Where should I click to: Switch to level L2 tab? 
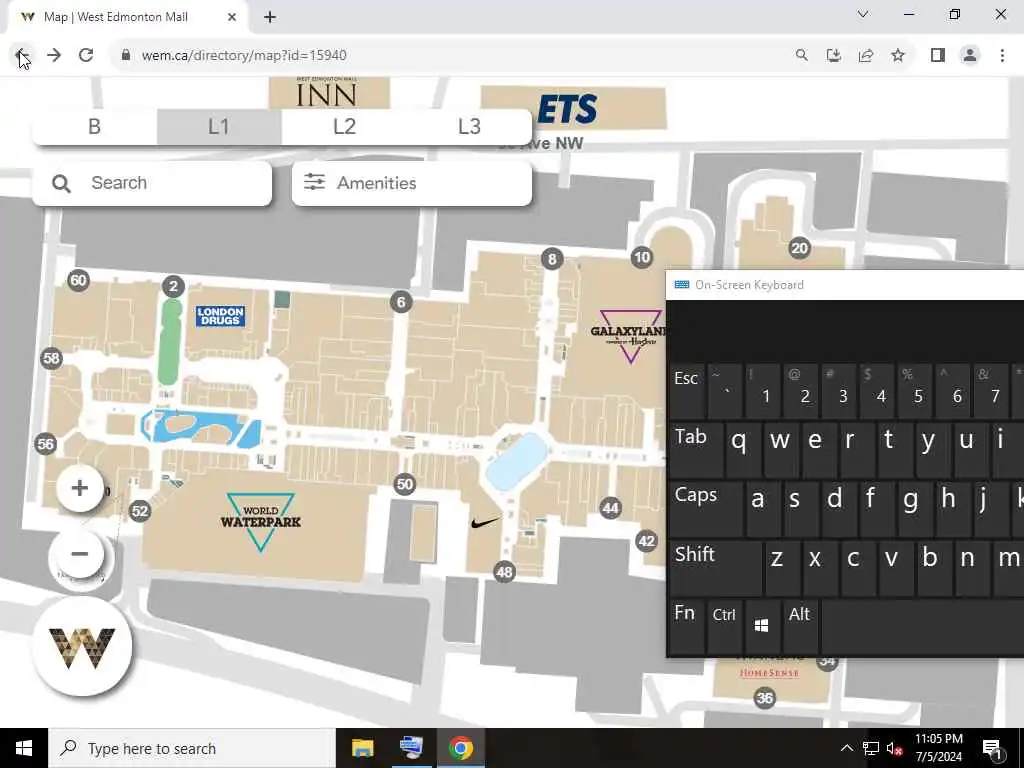344,127
